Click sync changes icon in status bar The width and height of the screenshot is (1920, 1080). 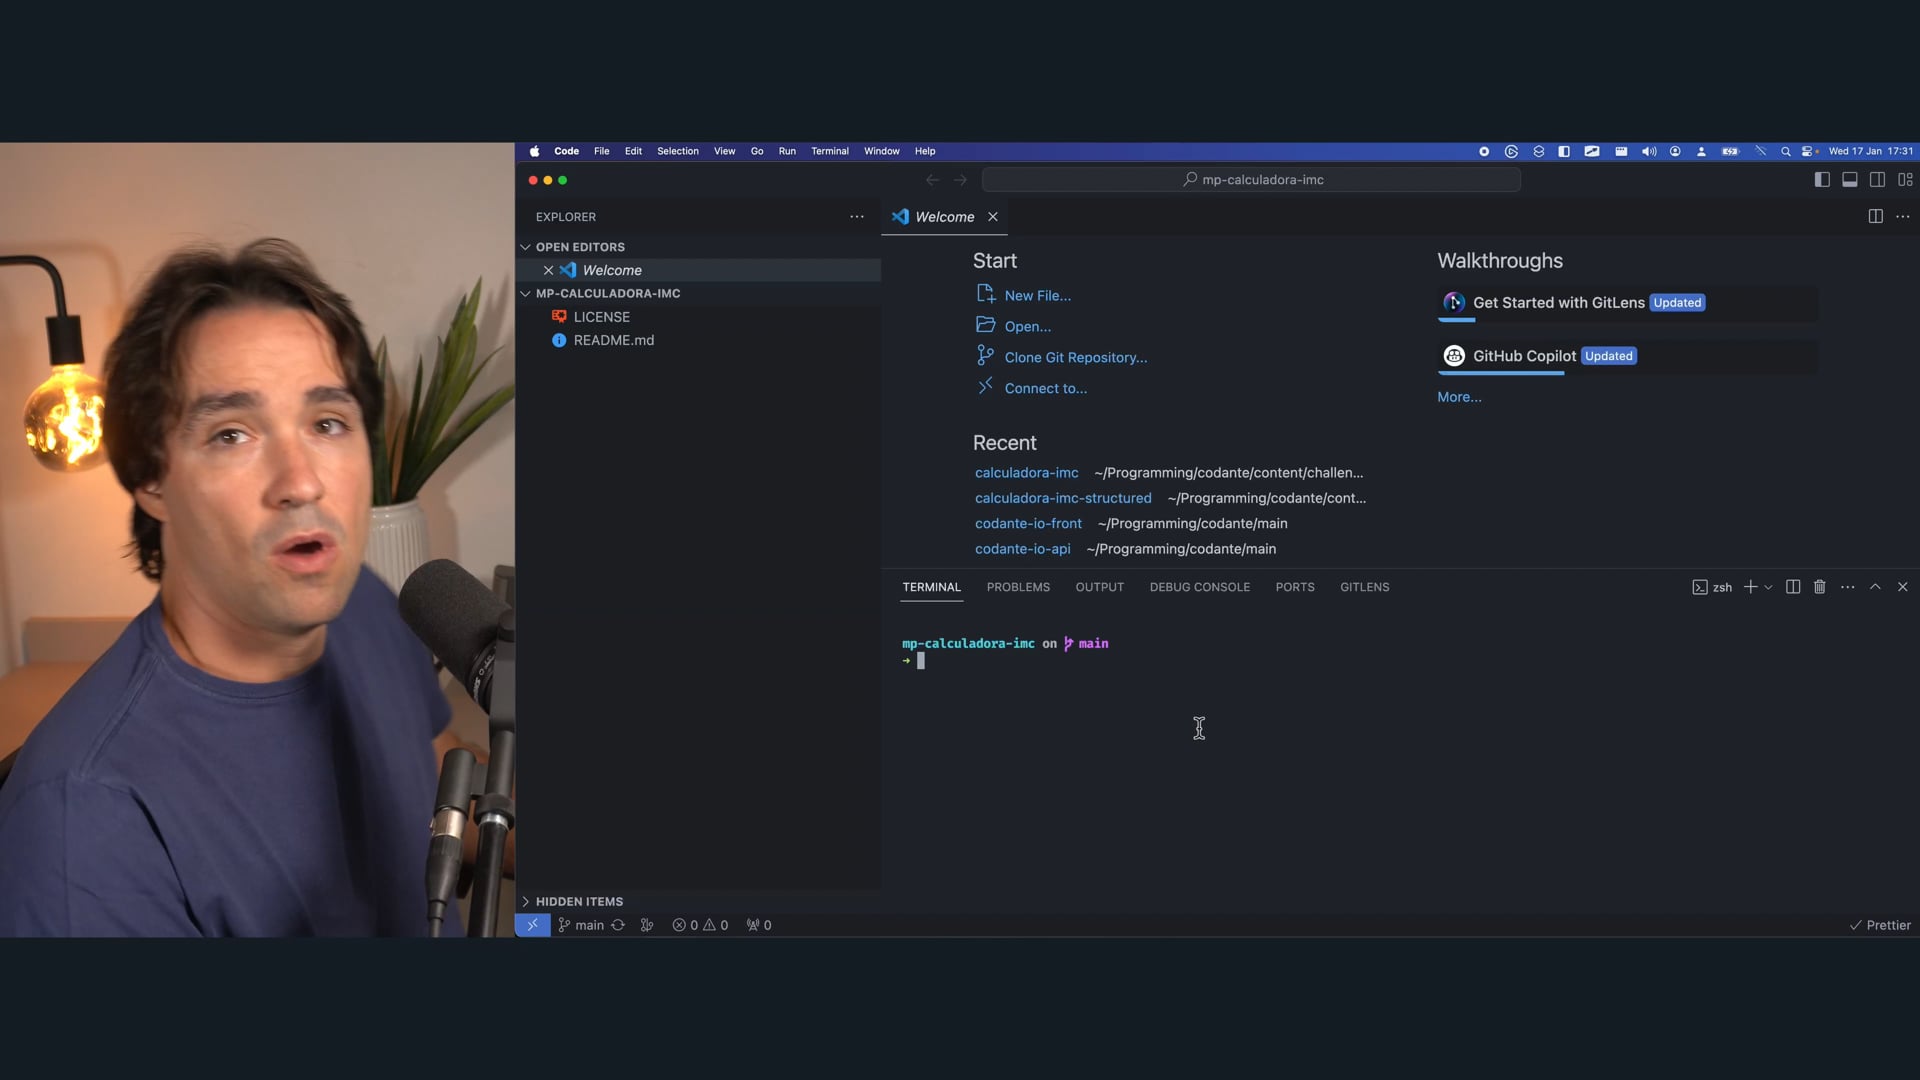tap(618, 925)
